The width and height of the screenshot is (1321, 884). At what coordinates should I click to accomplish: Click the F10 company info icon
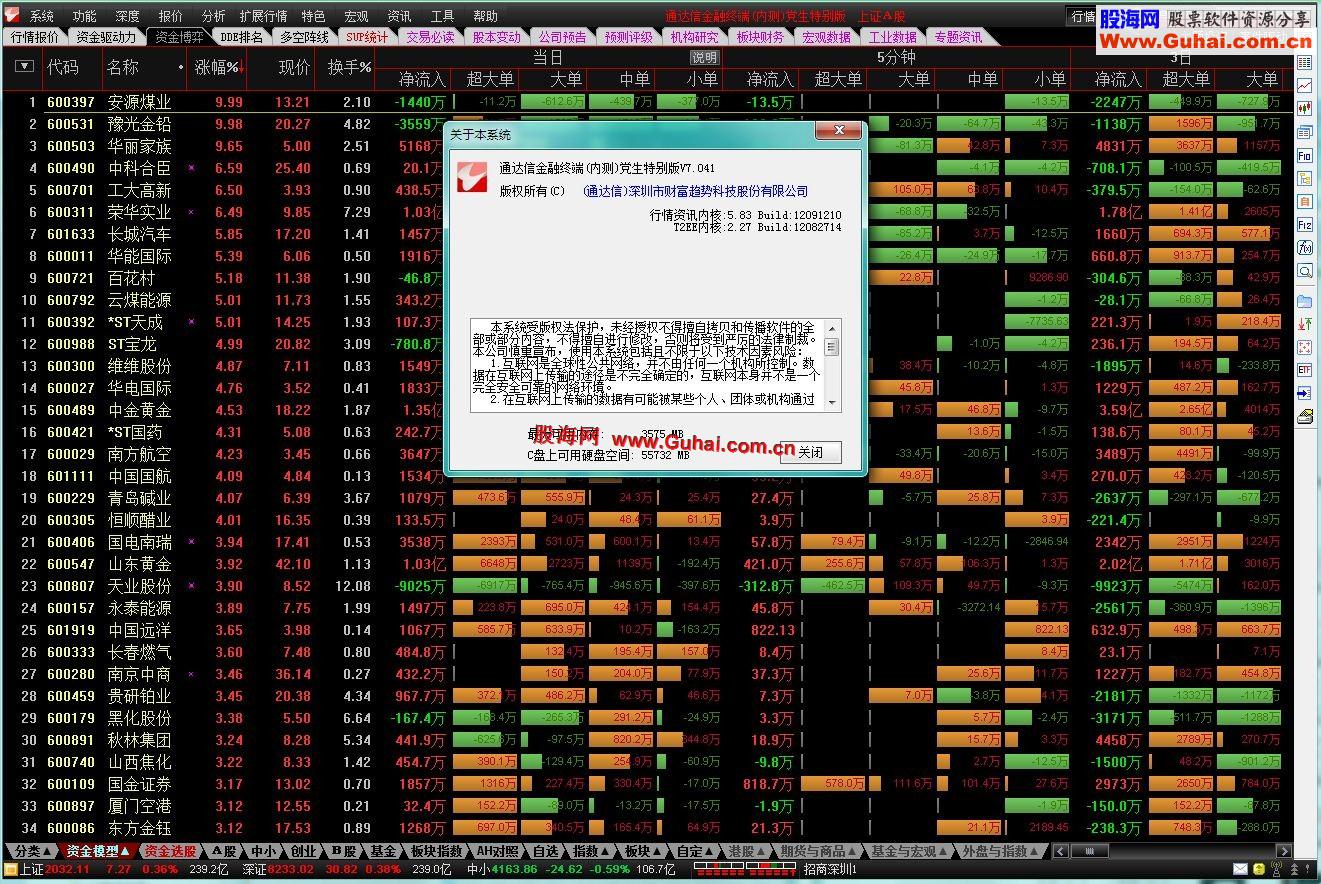coord(1304,156)
